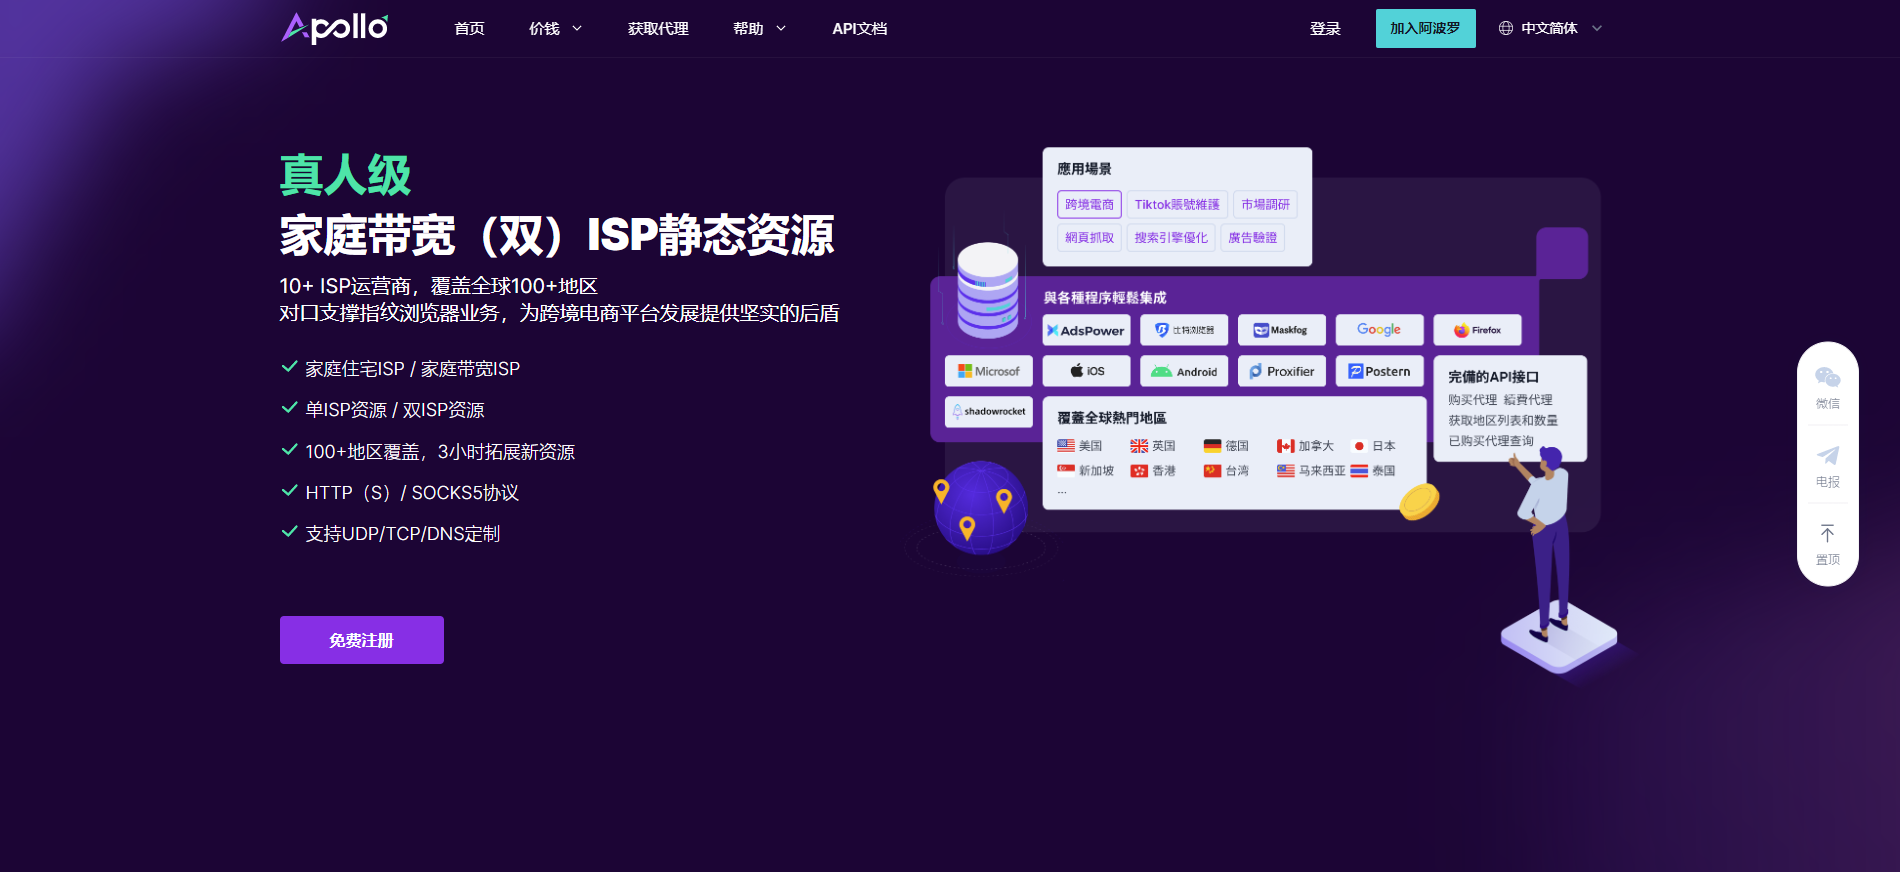Click the text 获取地区列表和数量
Viewport: 1900px width, 872px height.
[x=1503, y=421]
